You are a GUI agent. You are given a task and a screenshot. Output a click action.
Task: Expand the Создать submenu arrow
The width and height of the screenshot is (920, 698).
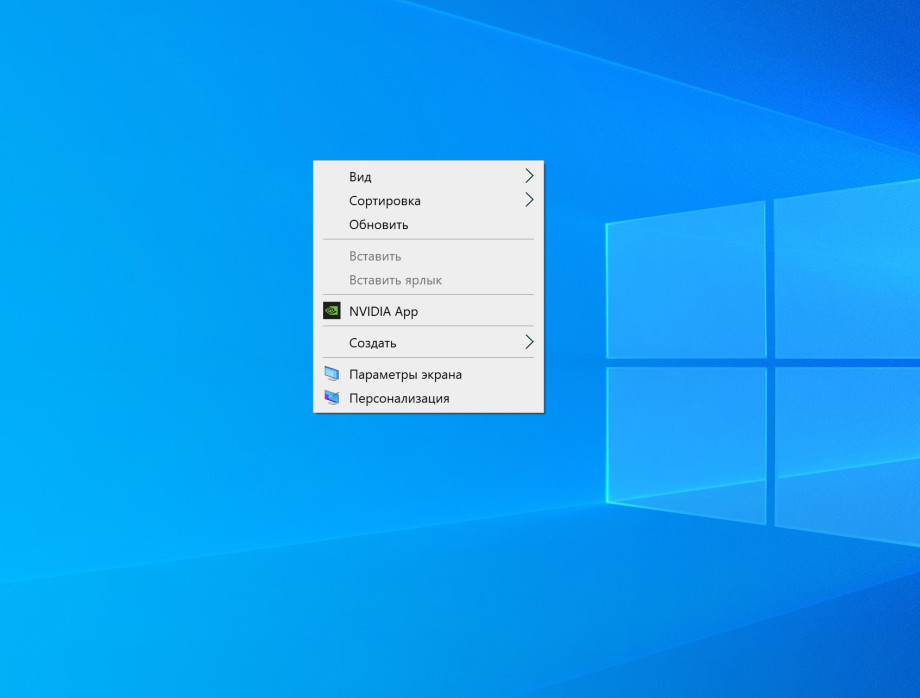point(529,343)
